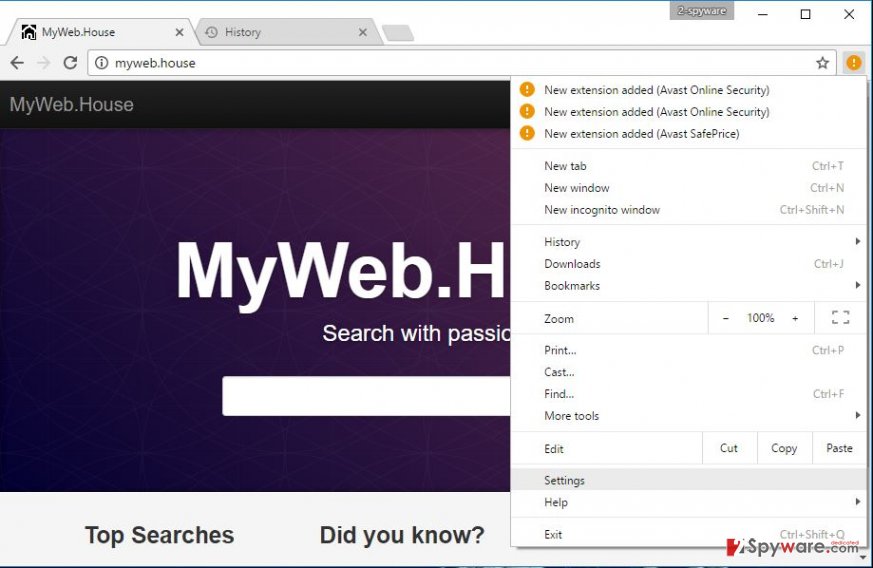This screenshot has height=568, width=873.
Task: Open second Avast Online Security extension notice
Action: [x=688, y=111]
